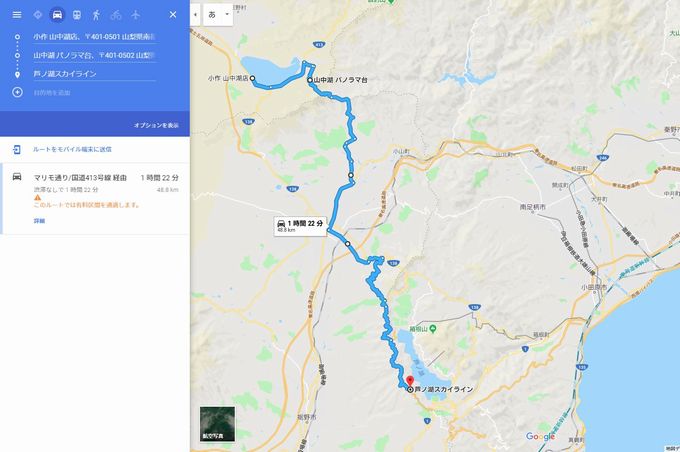Image resolution: width=680 pixels, height=452 pixels.
Task: Select the driving car mode
Action: click(57, 15)
